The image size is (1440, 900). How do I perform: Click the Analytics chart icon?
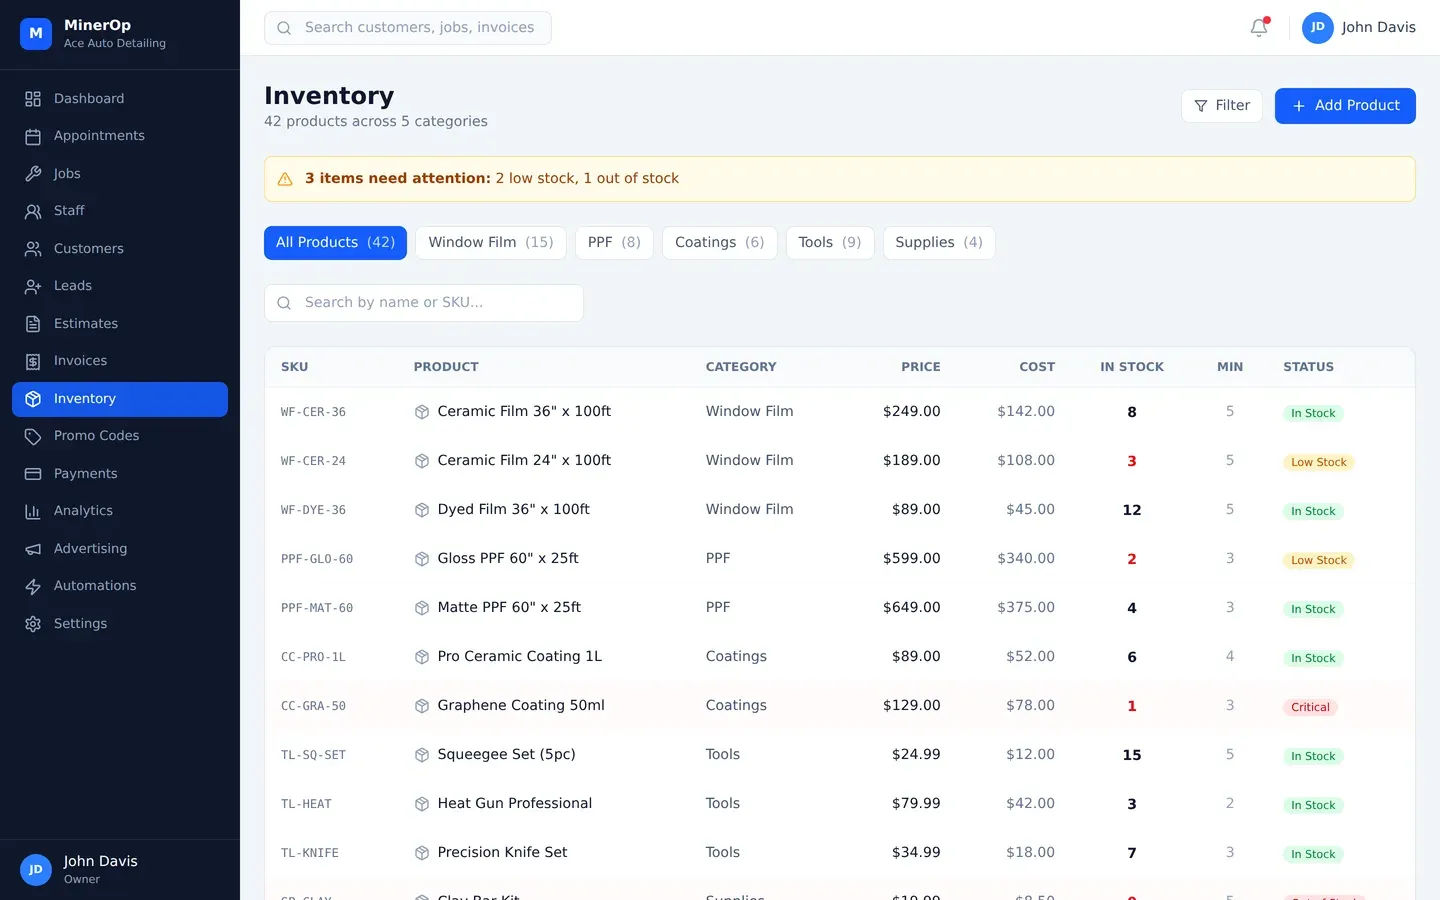click(33, 511)
